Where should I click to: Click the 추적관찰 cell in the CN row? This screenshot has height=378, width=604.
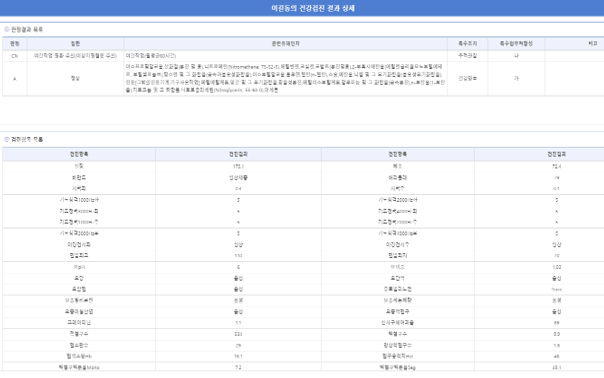(x=467, y=56)
